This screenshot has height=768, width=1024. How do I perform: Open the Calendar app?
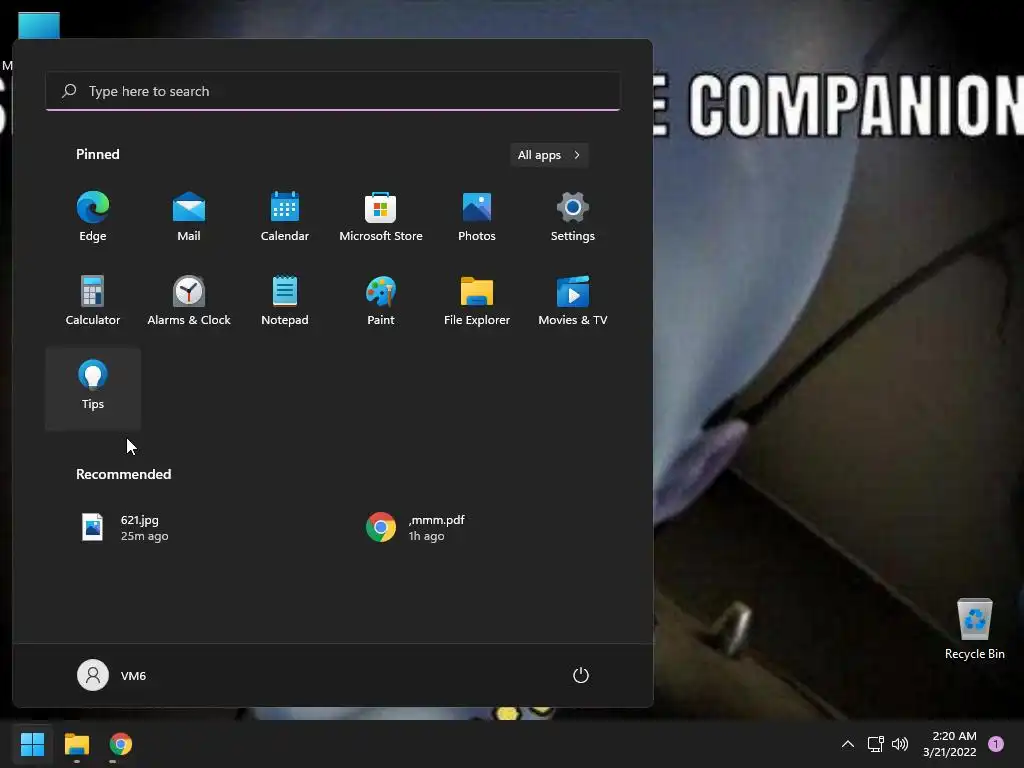285,217
